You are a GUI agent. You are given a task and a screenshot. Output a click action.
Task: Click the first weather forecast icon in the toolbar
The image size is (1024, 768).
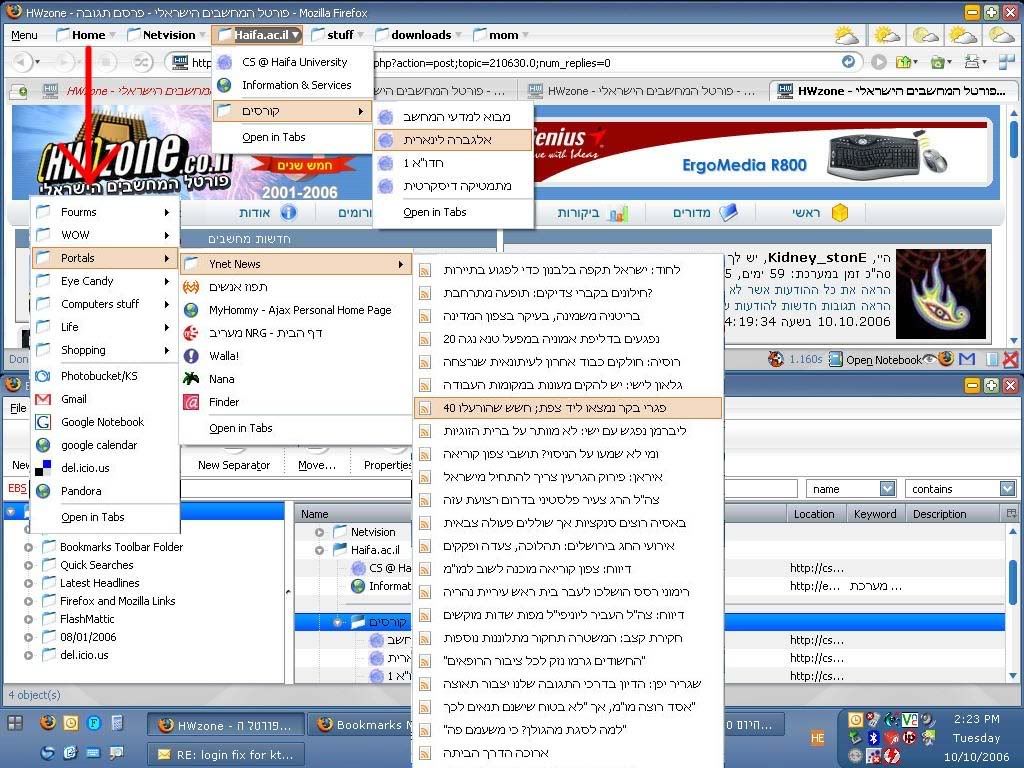[x=846, y=34]
